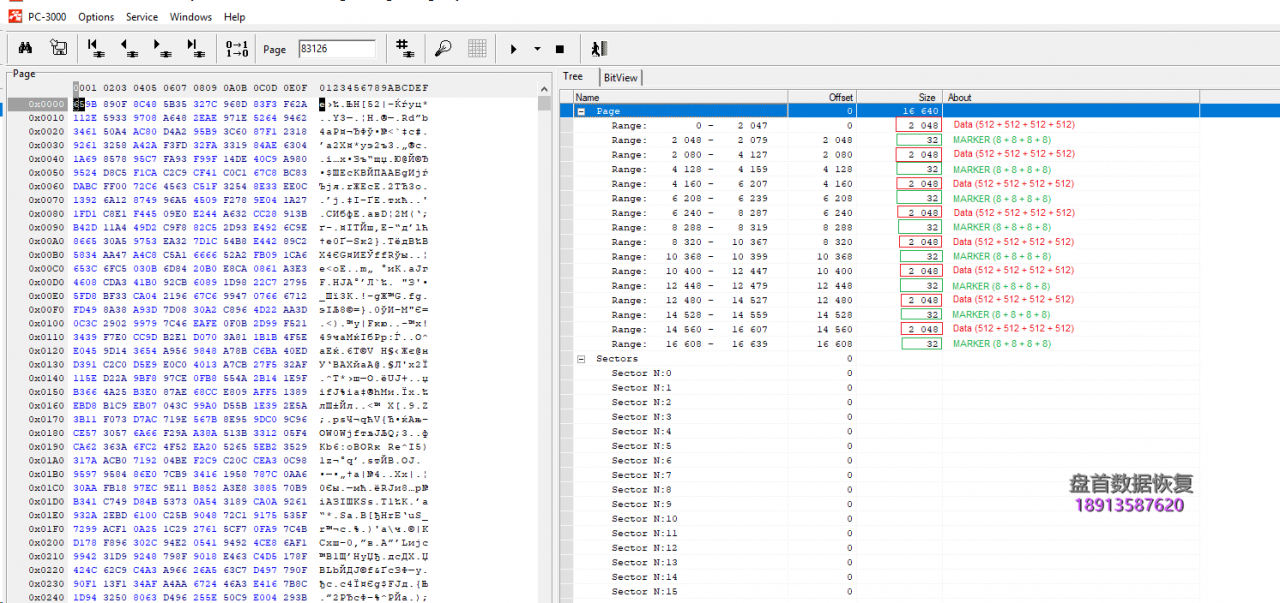Click the light bulb toolbar icon
Screen dimensions: 1280x603
point(442,48)
